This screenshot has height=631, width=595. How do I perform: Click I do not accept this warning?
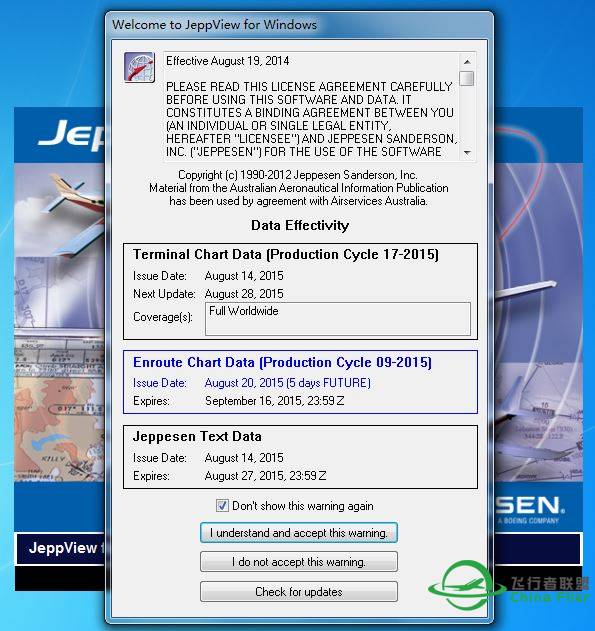[299, 561]
